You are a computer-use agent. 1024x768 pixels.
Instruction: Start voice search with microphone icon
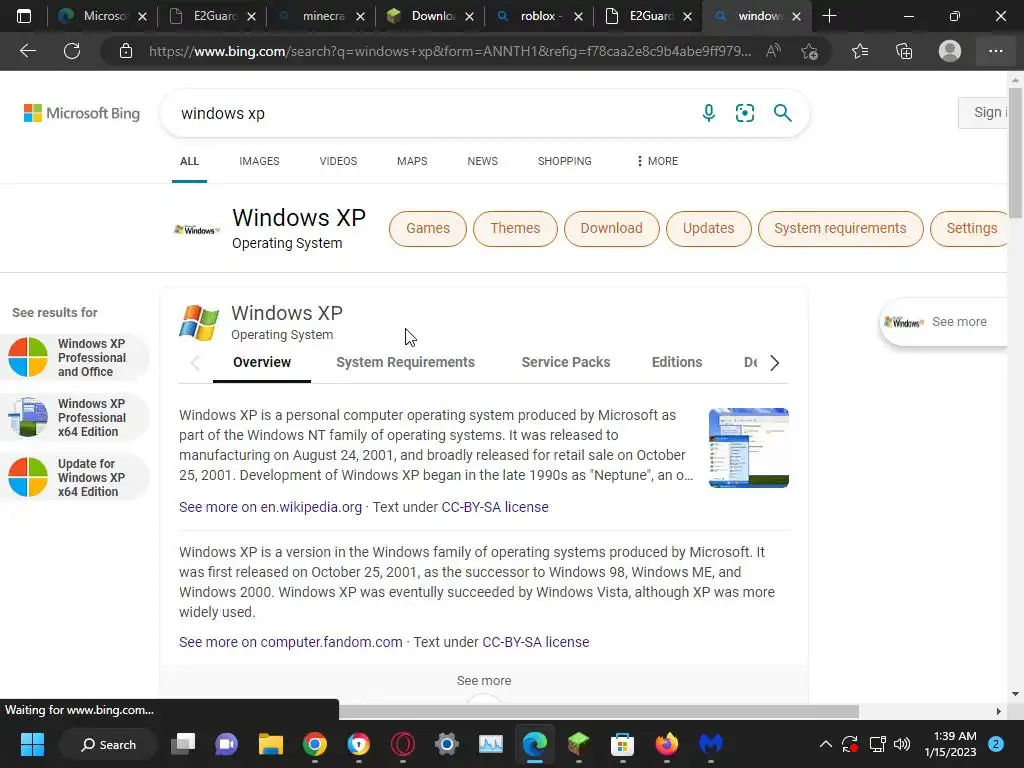click(x=709, y=113)
